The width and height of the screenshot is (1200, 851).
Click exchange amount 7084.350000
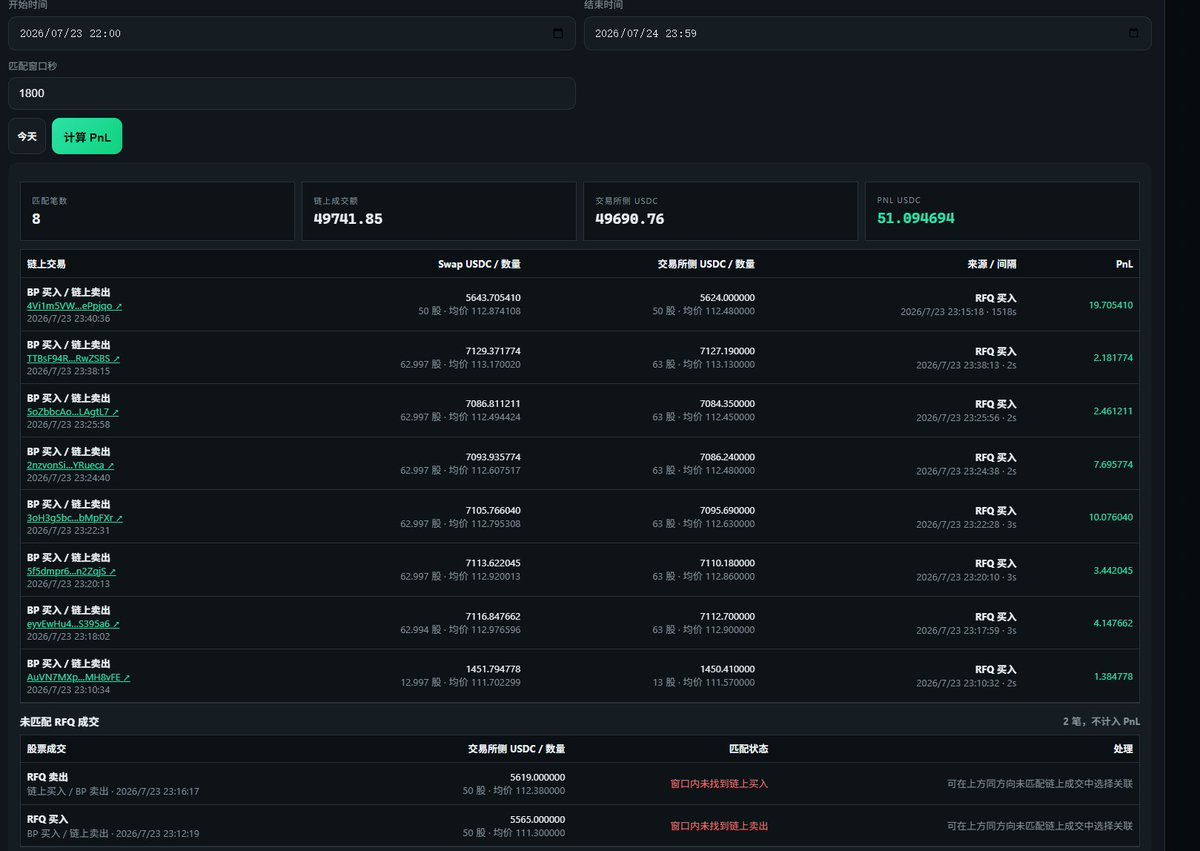point(727,404)
